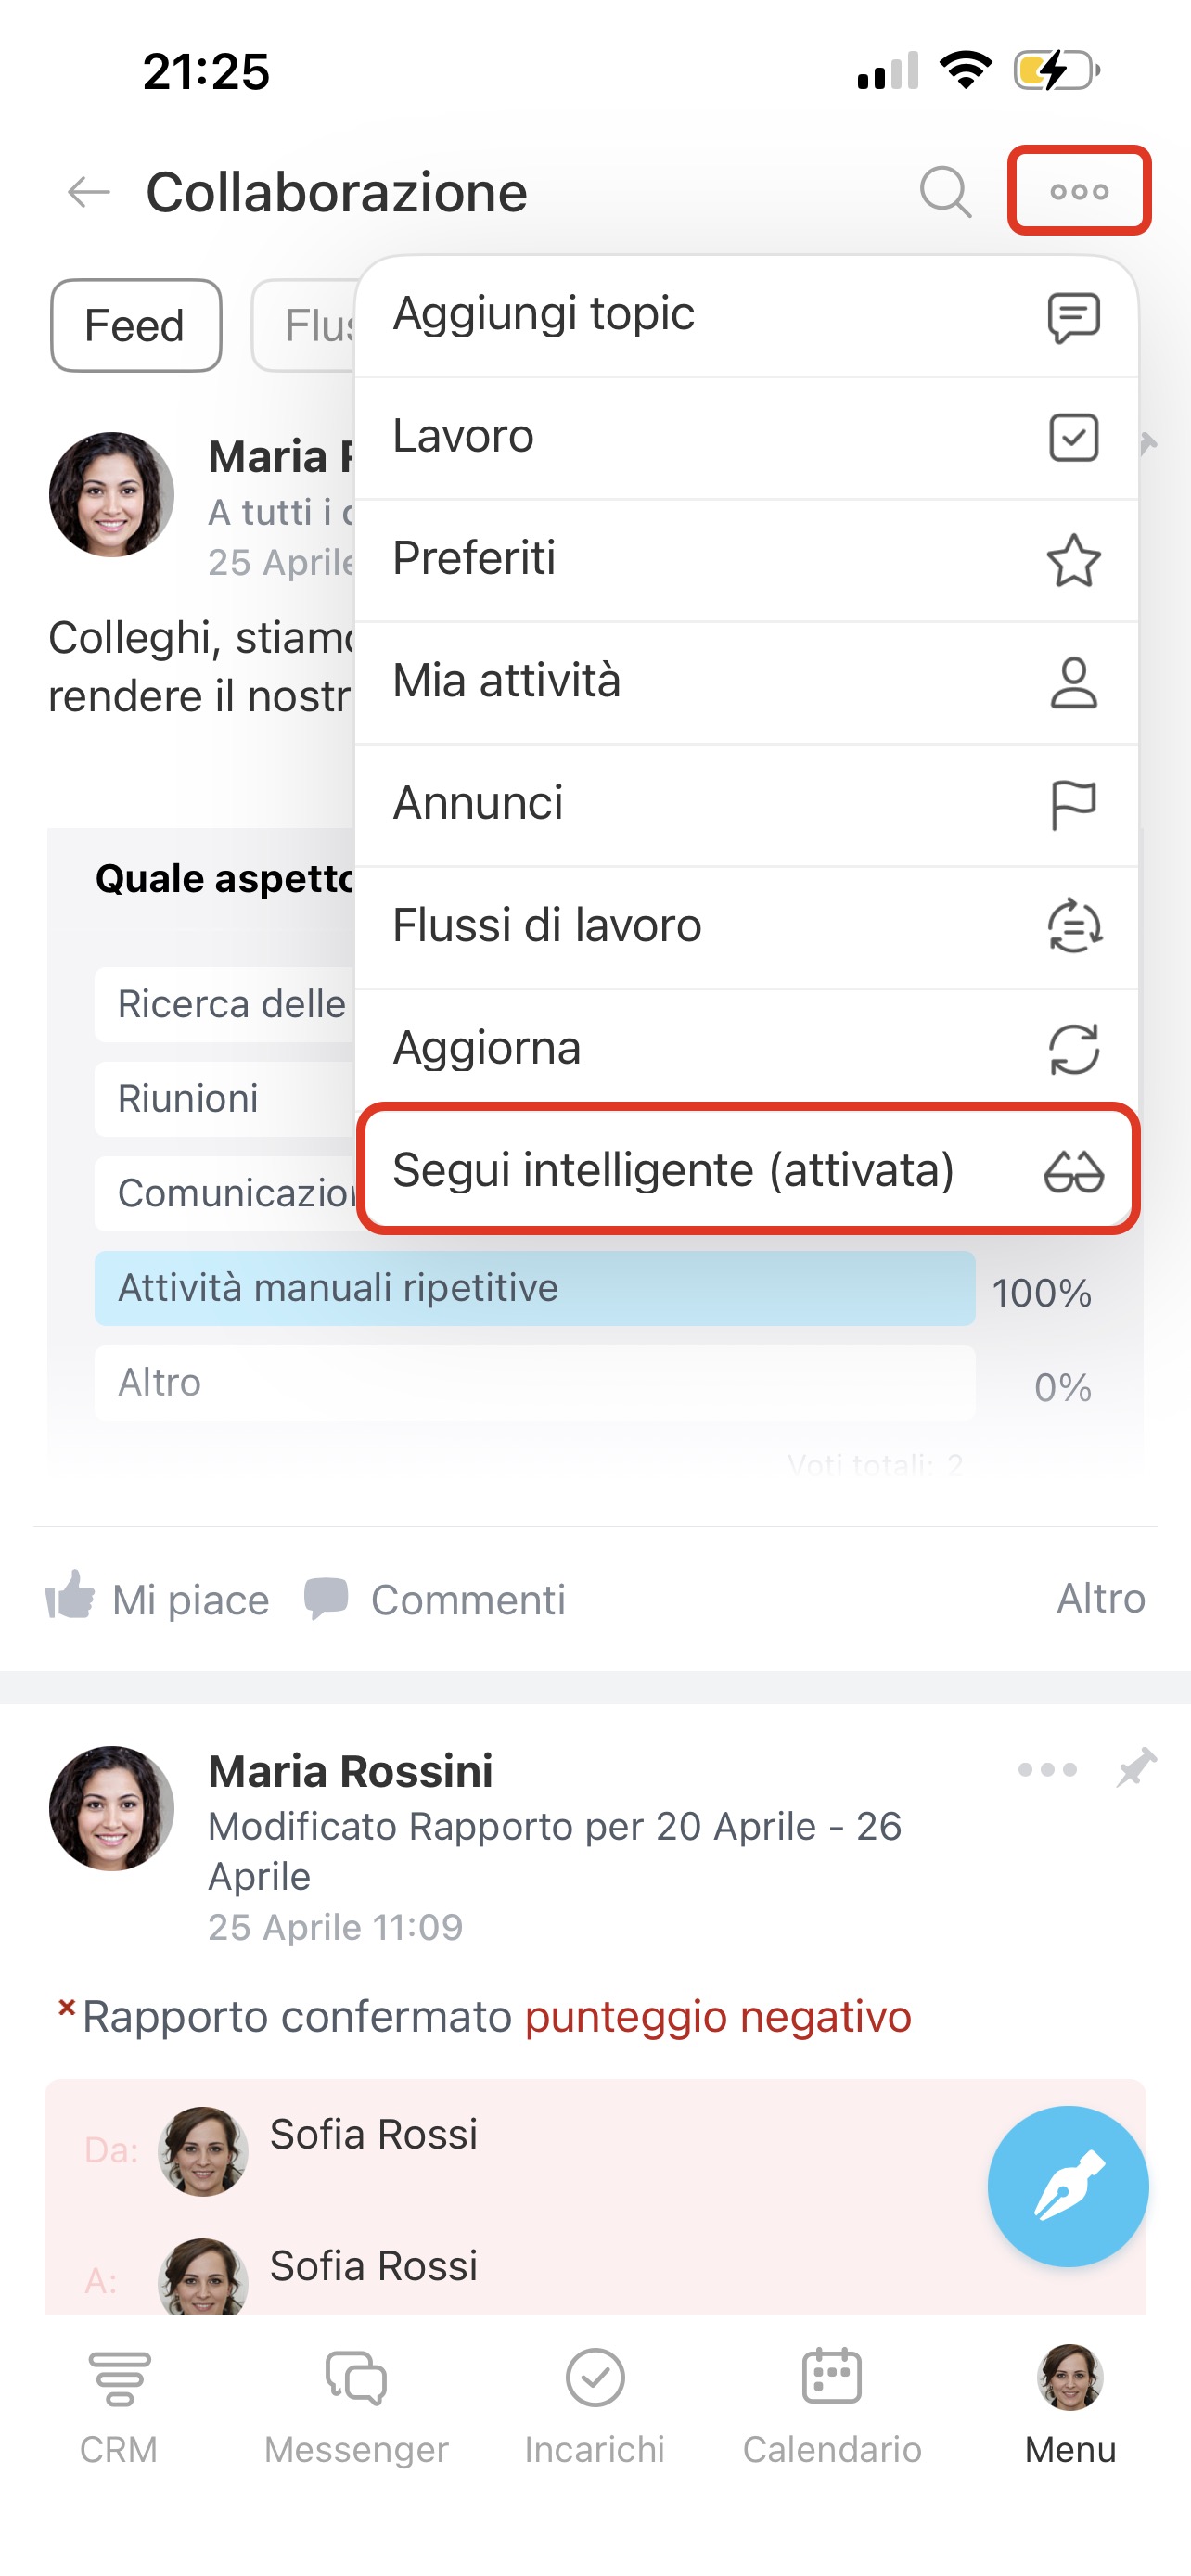The image size is (1191, 2576).
Task: Pin the report post with the pin icon
Action: click(x=1137, y=1768)
